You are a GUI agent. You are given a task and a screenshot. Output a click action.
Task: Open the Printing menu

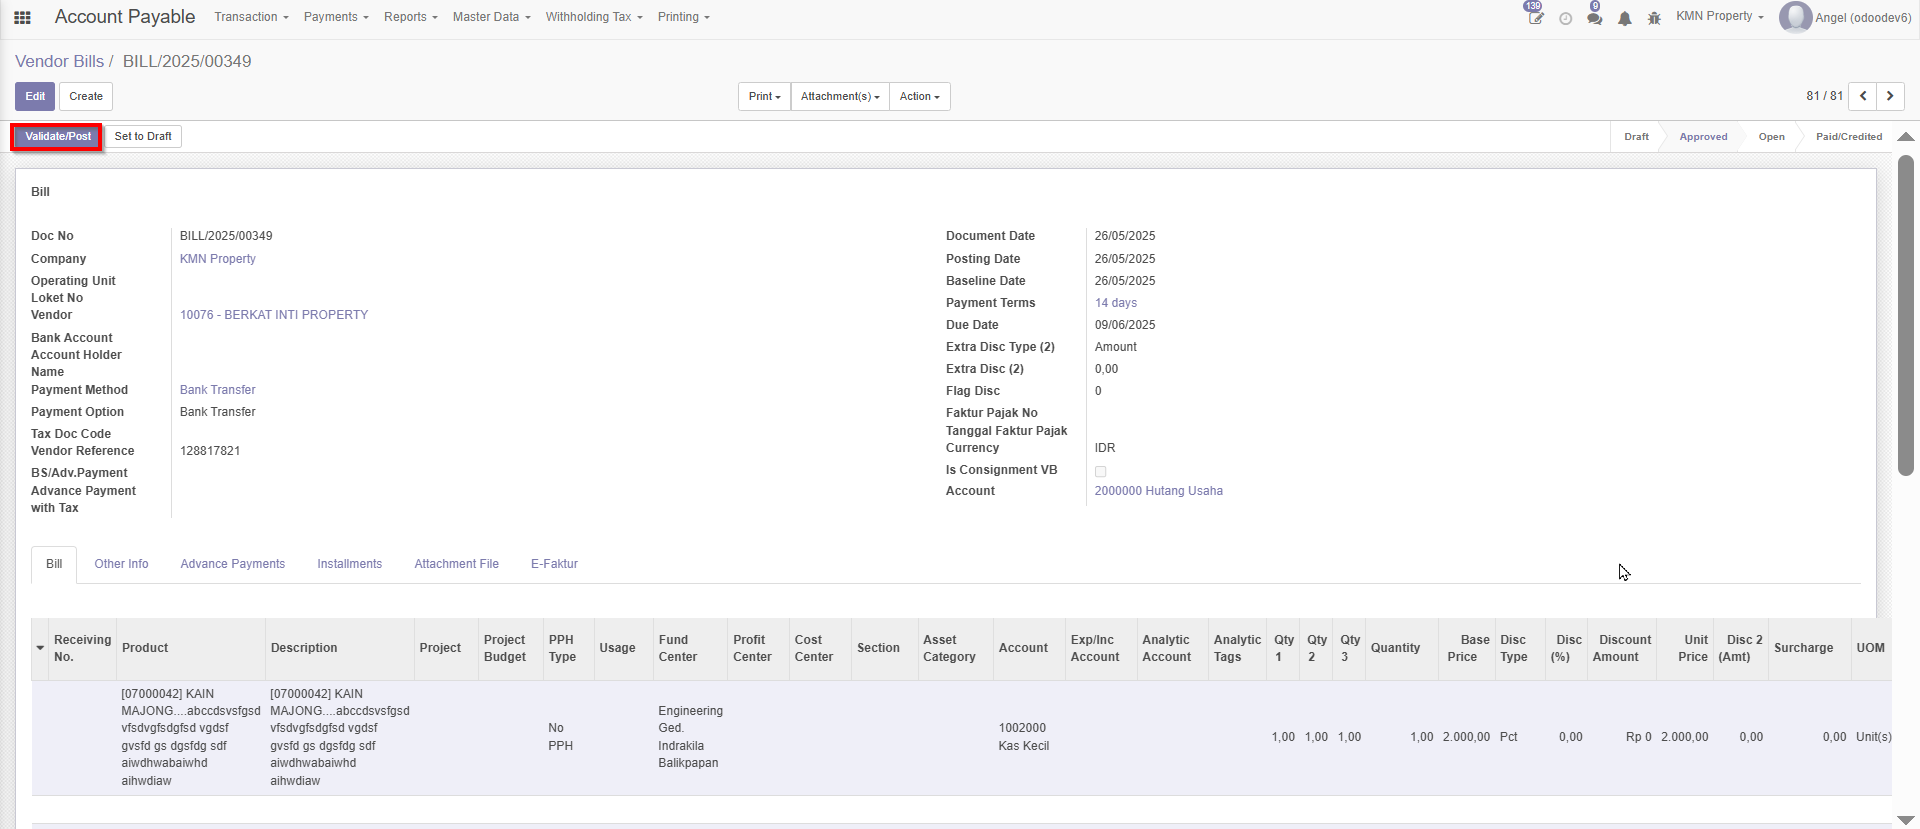[684, 17]
